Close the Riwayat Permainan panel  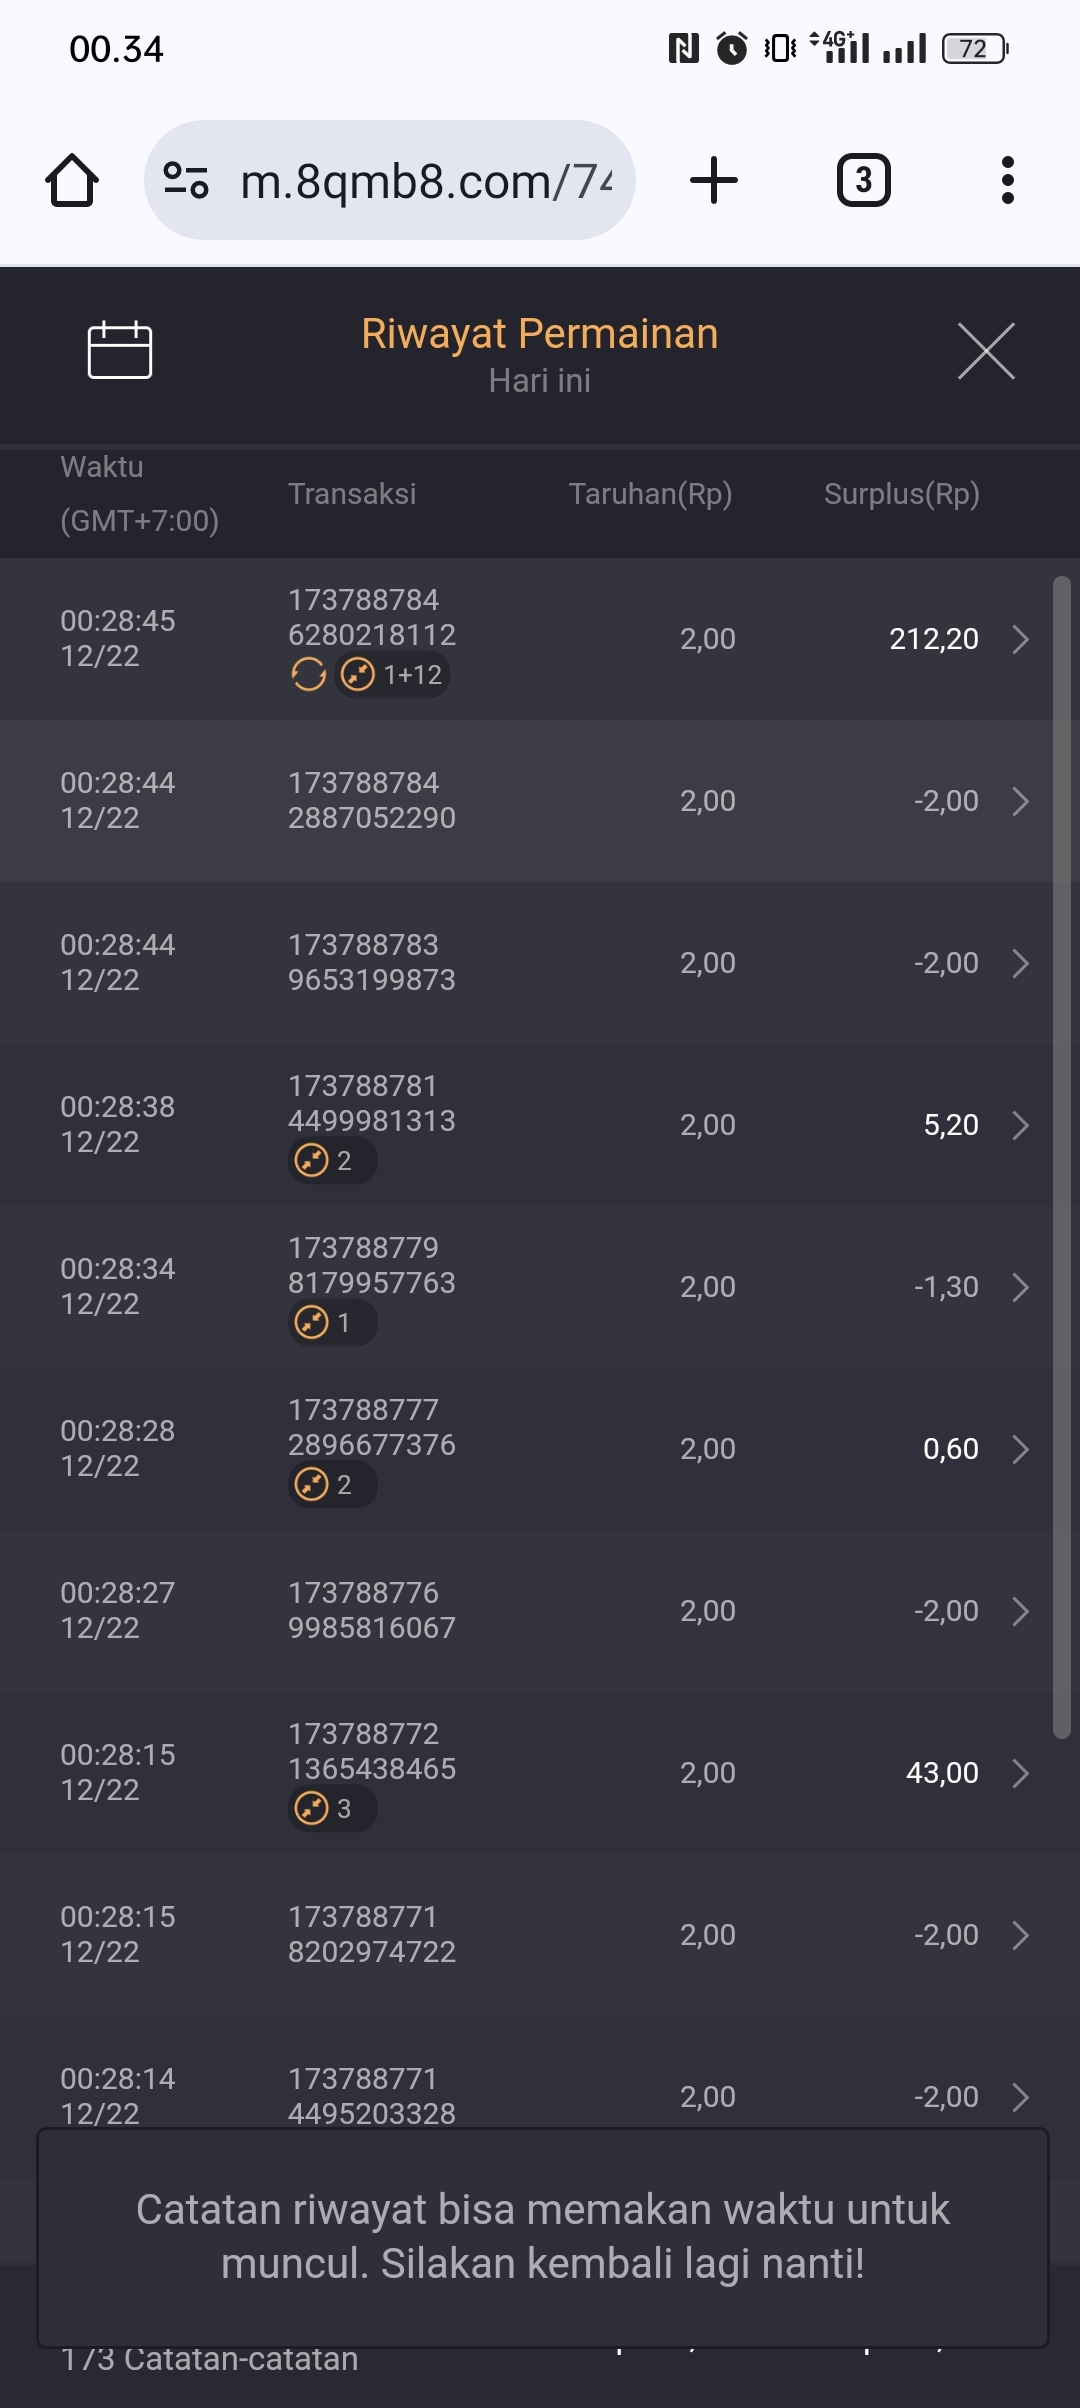coord(986,351)
